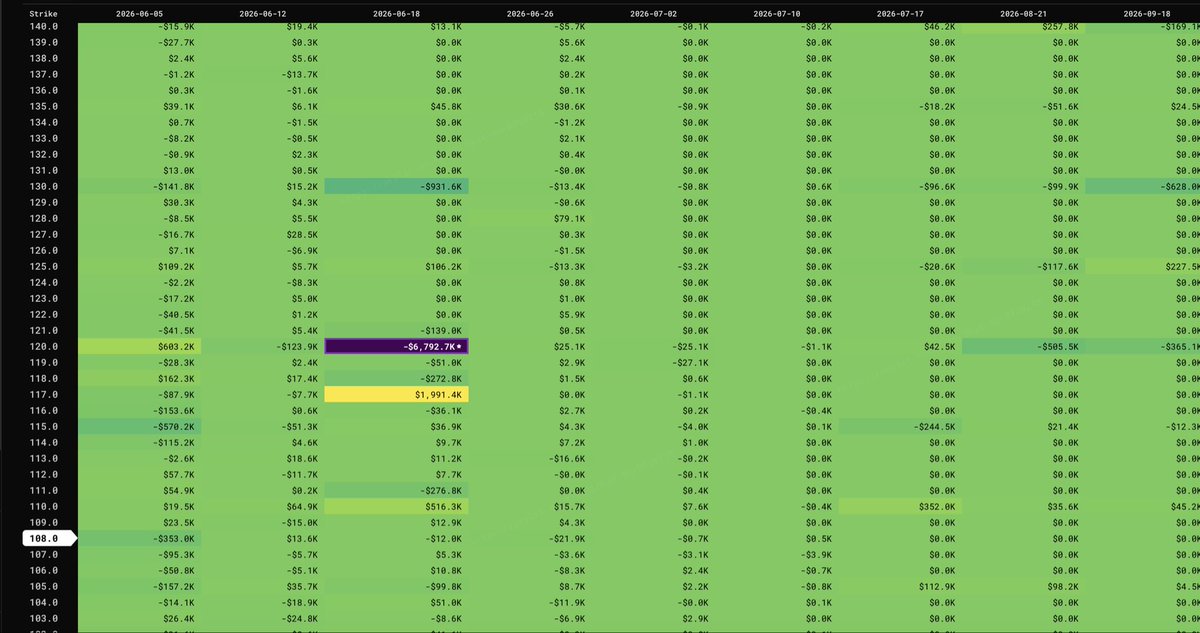Click the $603.2K cell at strike 120.0

pyautogui.click(x=140, y=346)
